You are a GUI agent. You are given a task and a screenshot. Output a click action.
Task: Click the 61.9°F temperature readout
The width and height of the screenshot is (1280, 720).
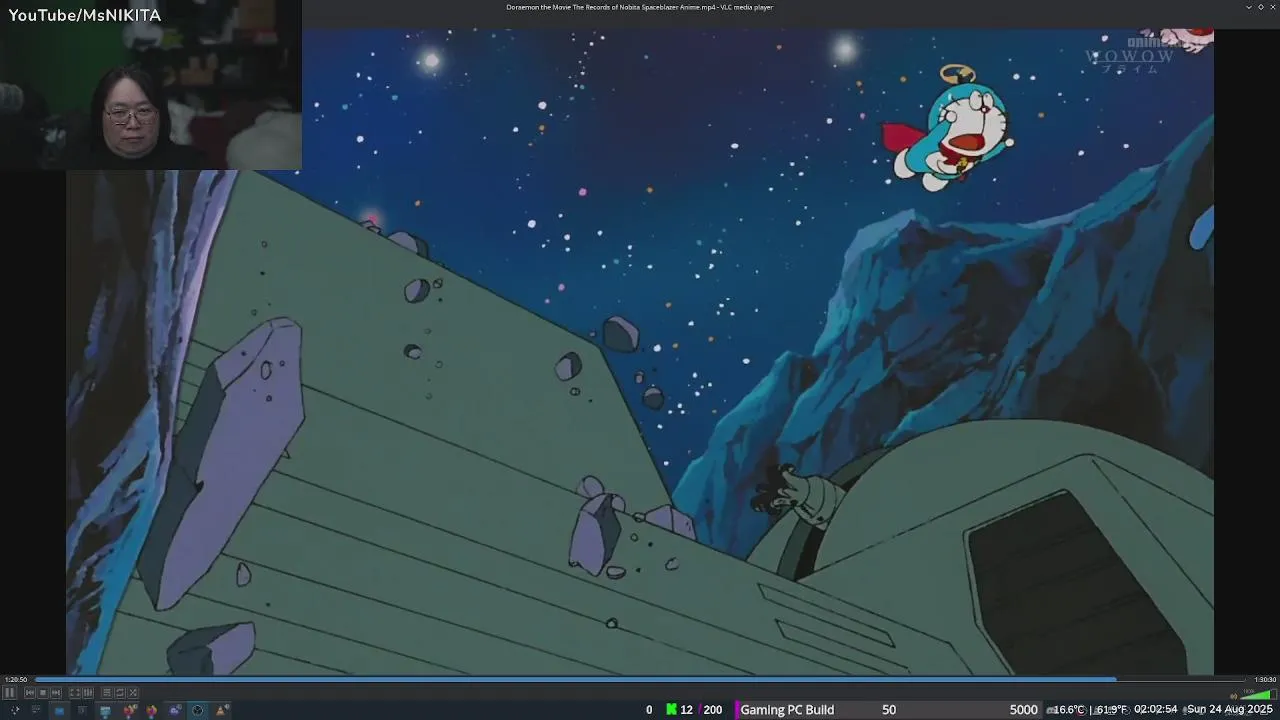point(1112,709)
